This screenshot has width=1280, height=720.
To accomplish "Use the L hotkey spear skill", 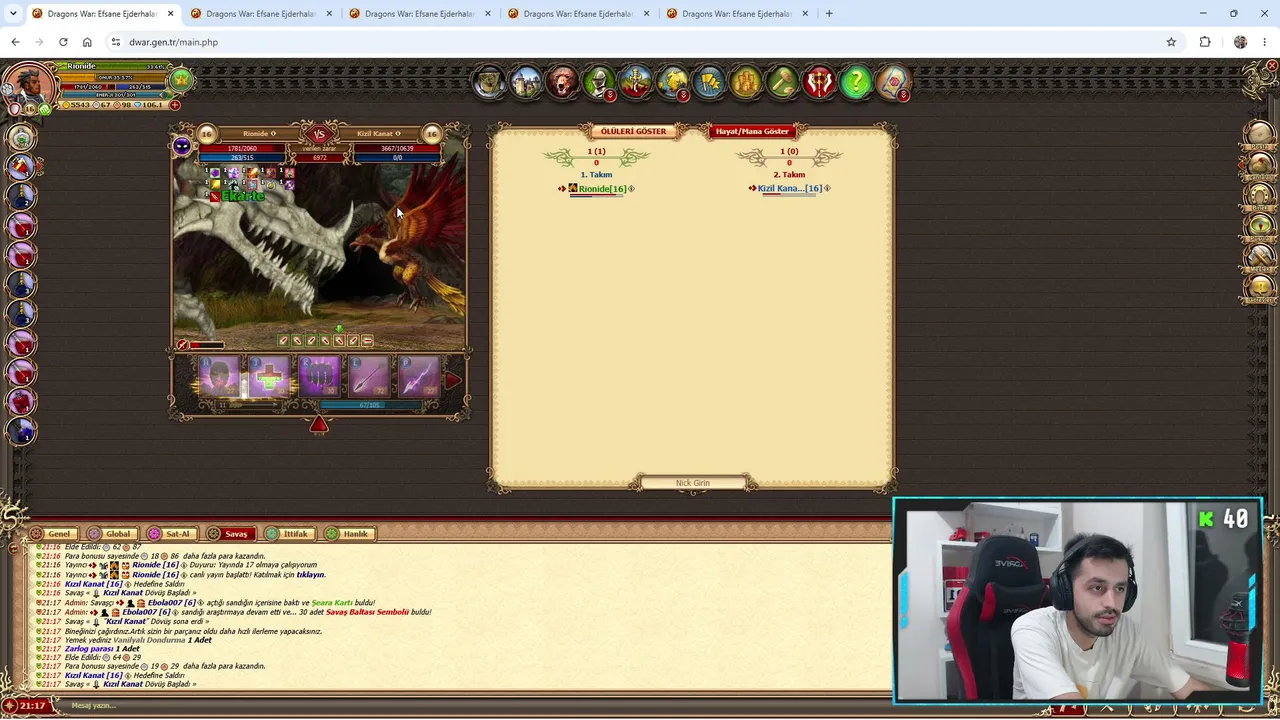I will [369, 377].
